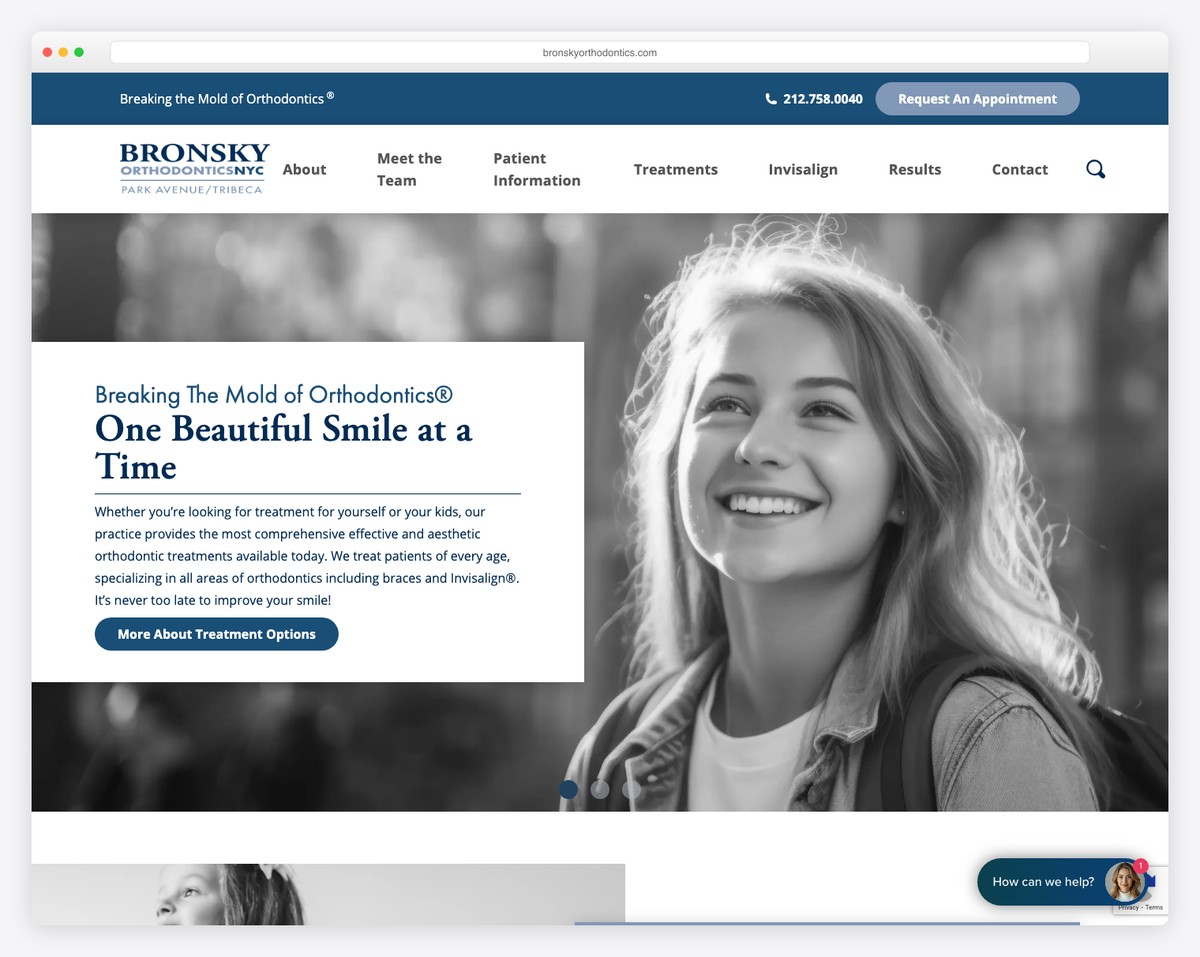
Task: Open the Treatments dropdown menu
Action: click(675, 169)
